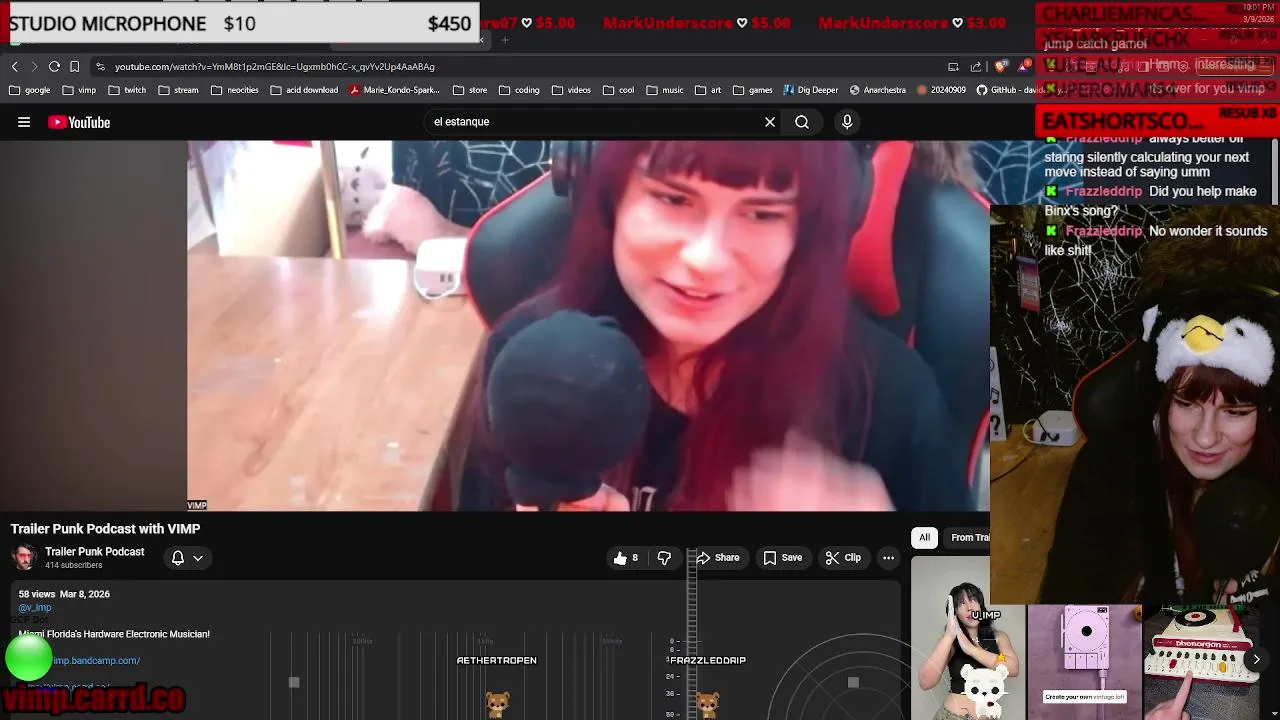Open Trailer Punk Podcast channel name
Screen dimensions: 1280x720
point(95,552)
